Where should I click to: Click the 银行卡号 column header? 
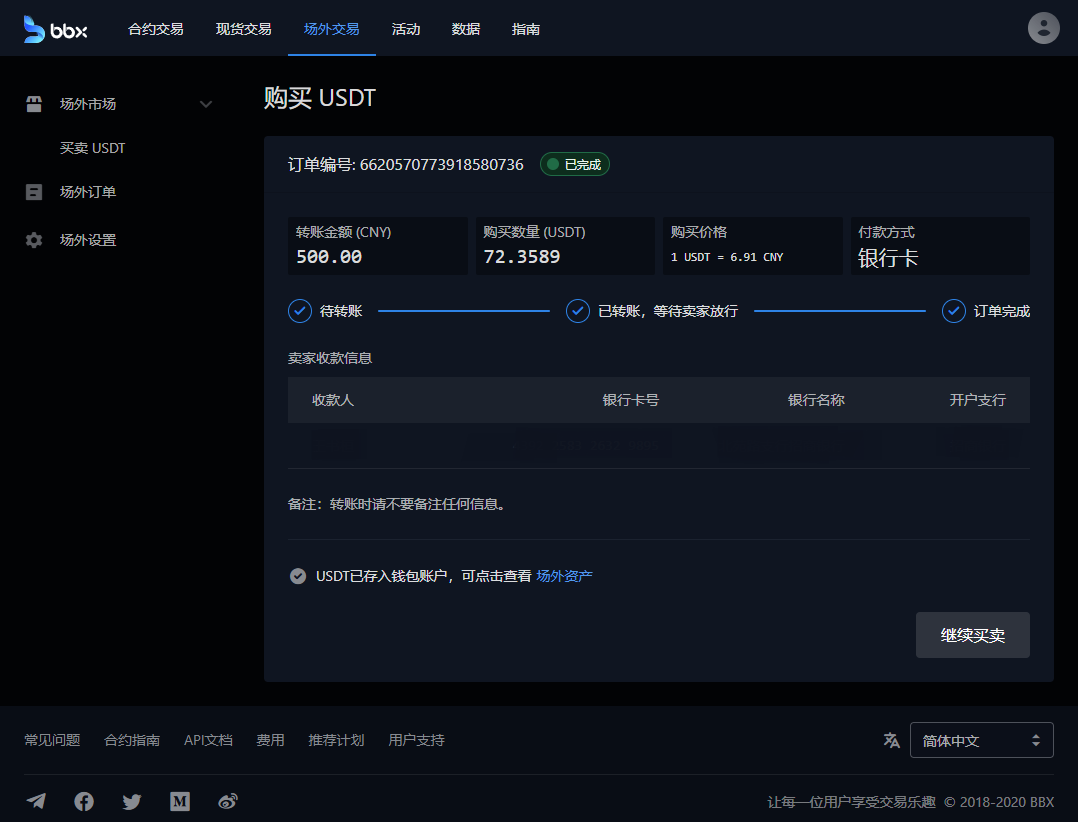coord(630,400)
